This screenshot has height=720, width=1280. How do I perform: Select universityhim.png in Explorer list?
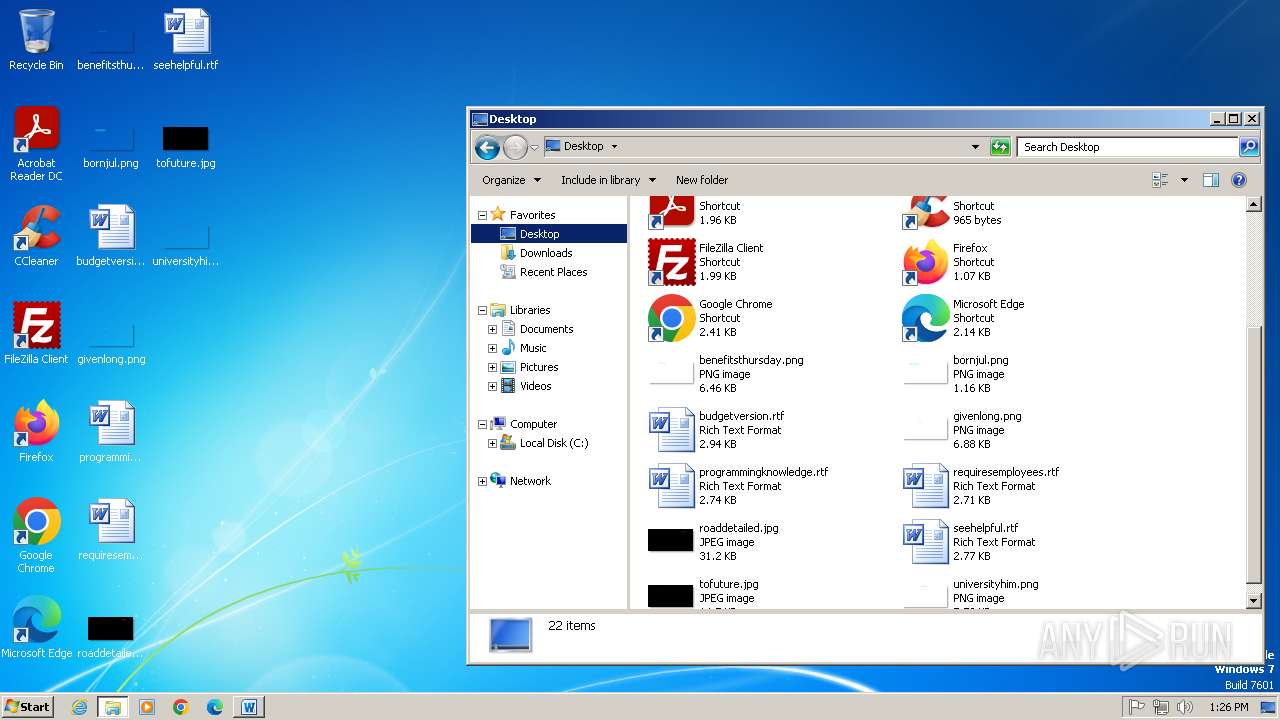pyautogui.click(x=970, y=594)
